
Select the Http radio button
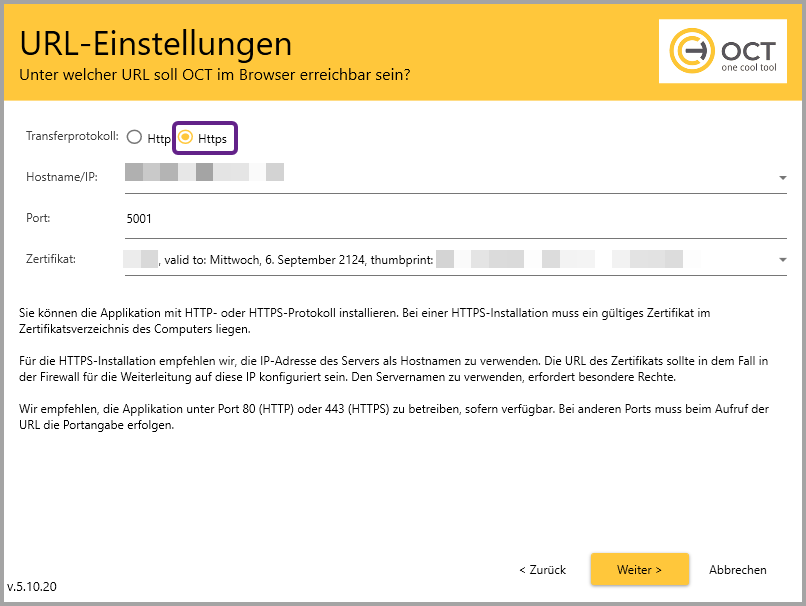(135, 138)
